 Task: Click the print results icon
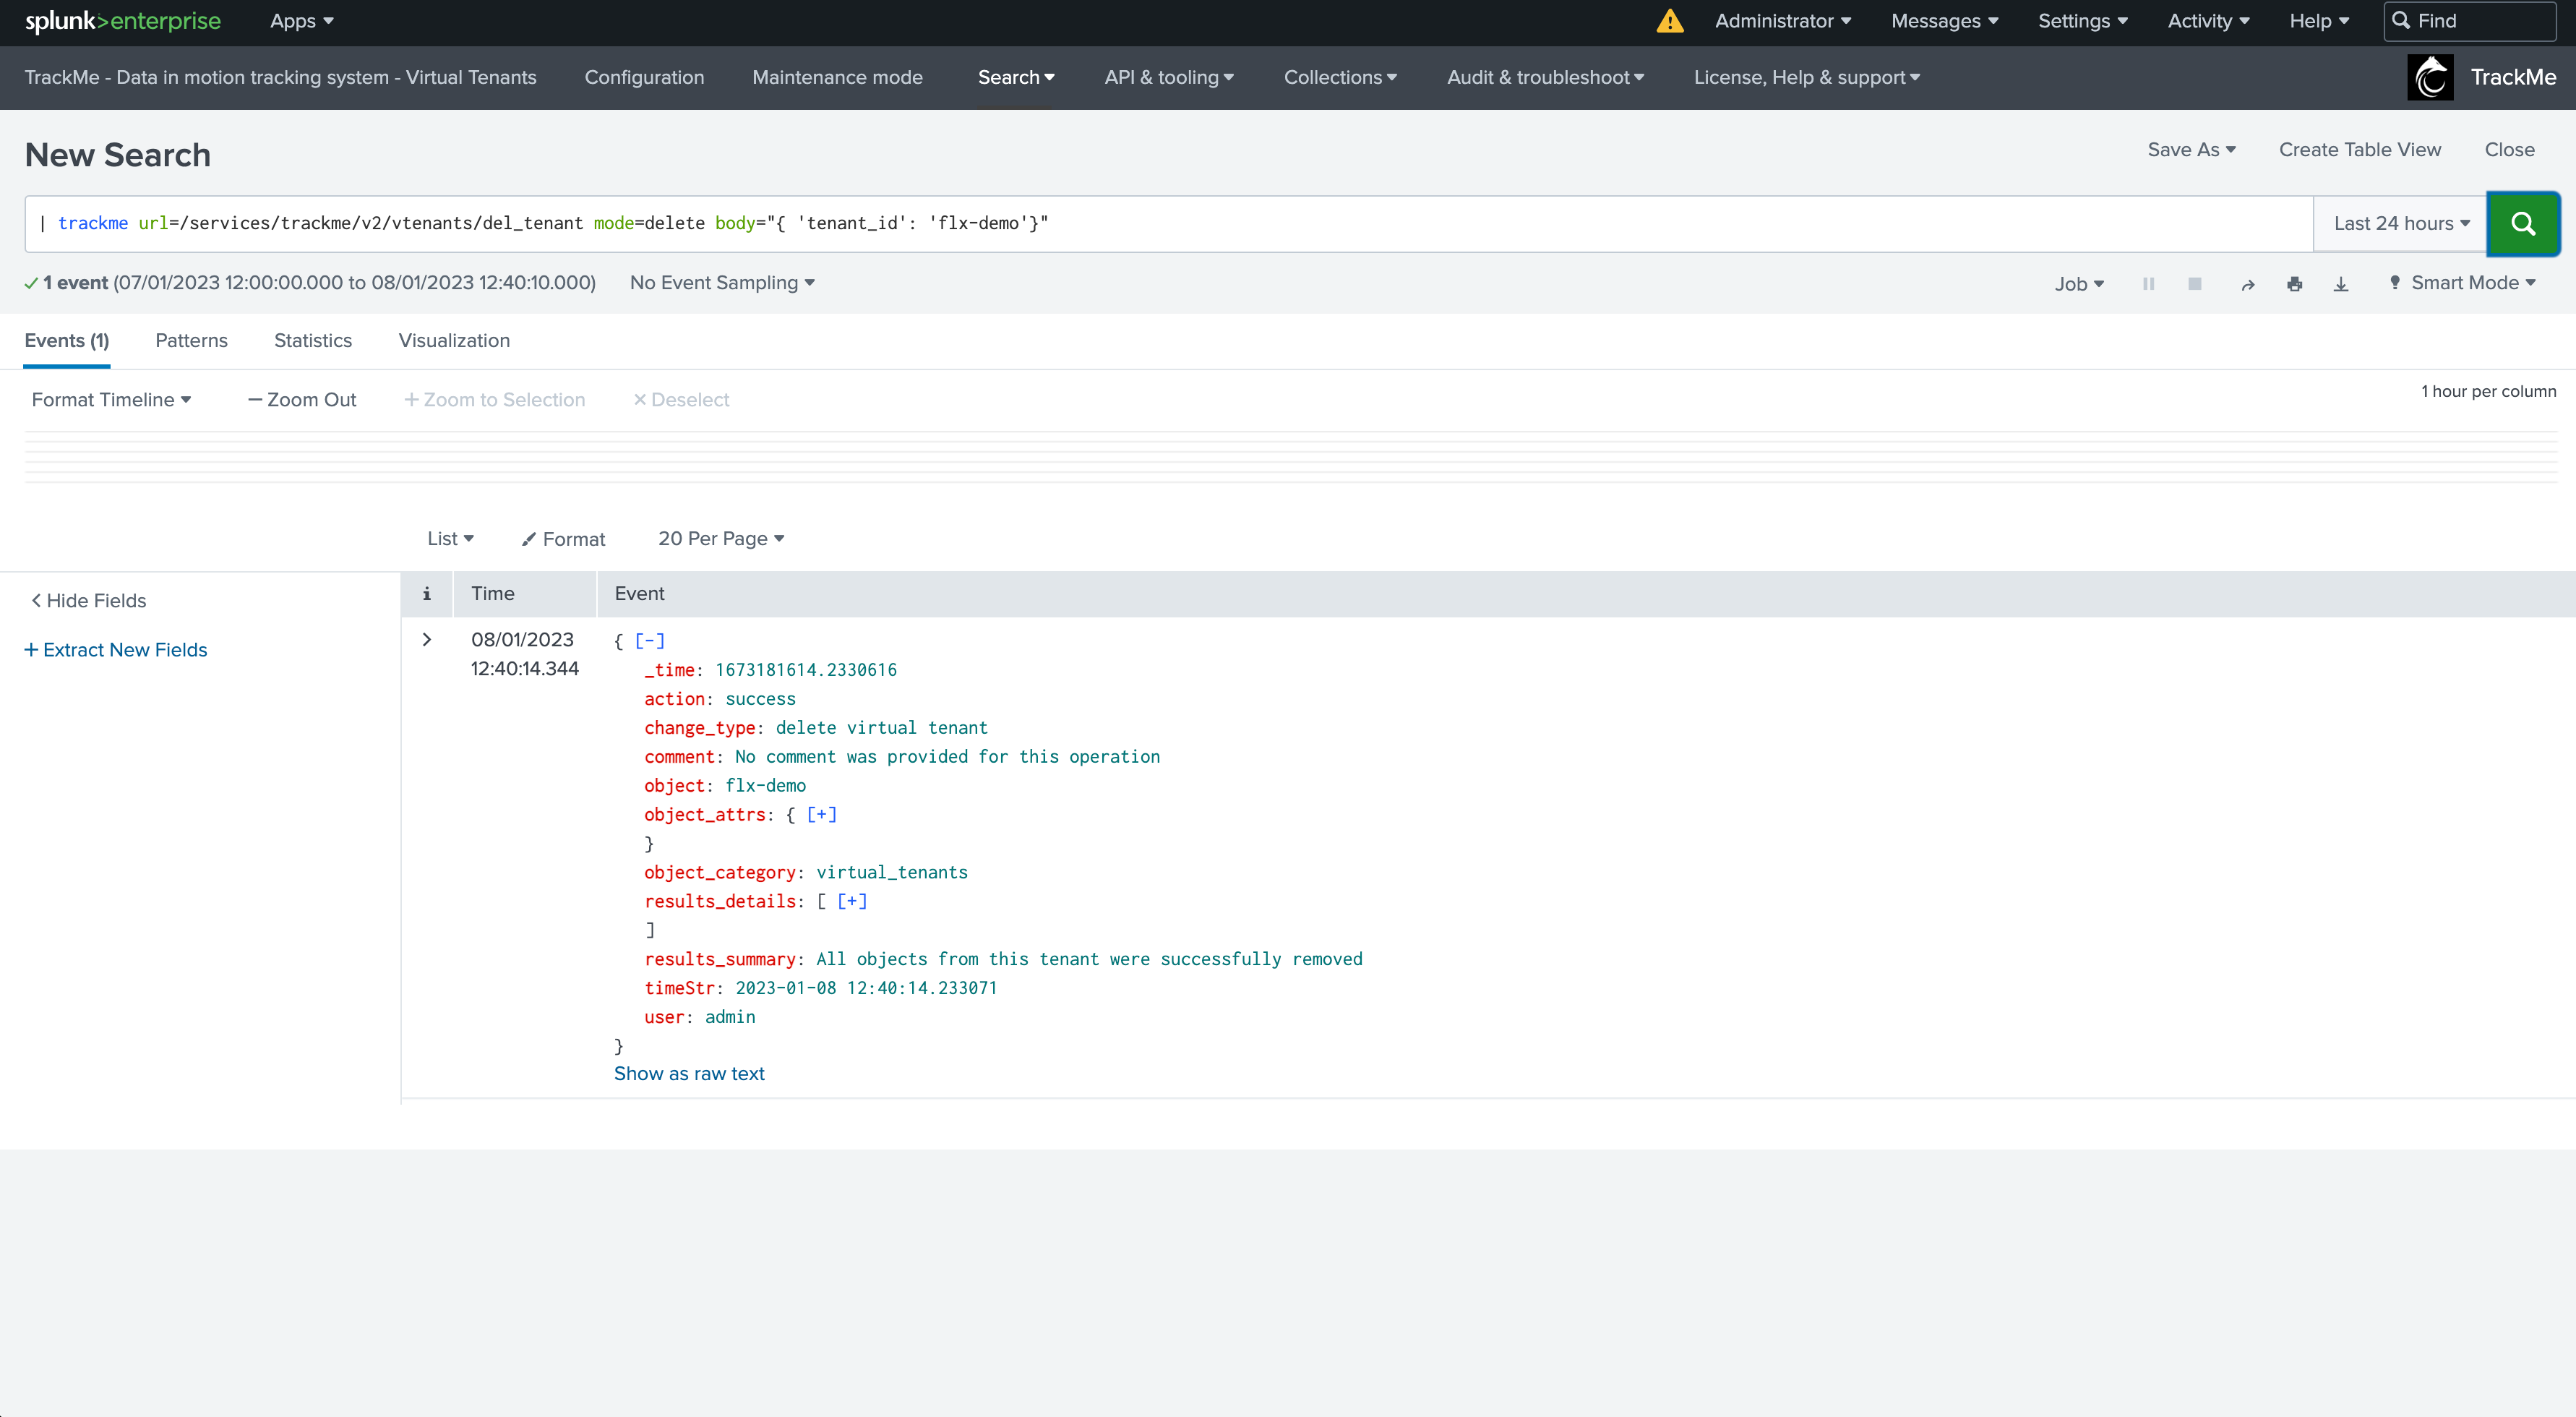[x=2294, y=285]
